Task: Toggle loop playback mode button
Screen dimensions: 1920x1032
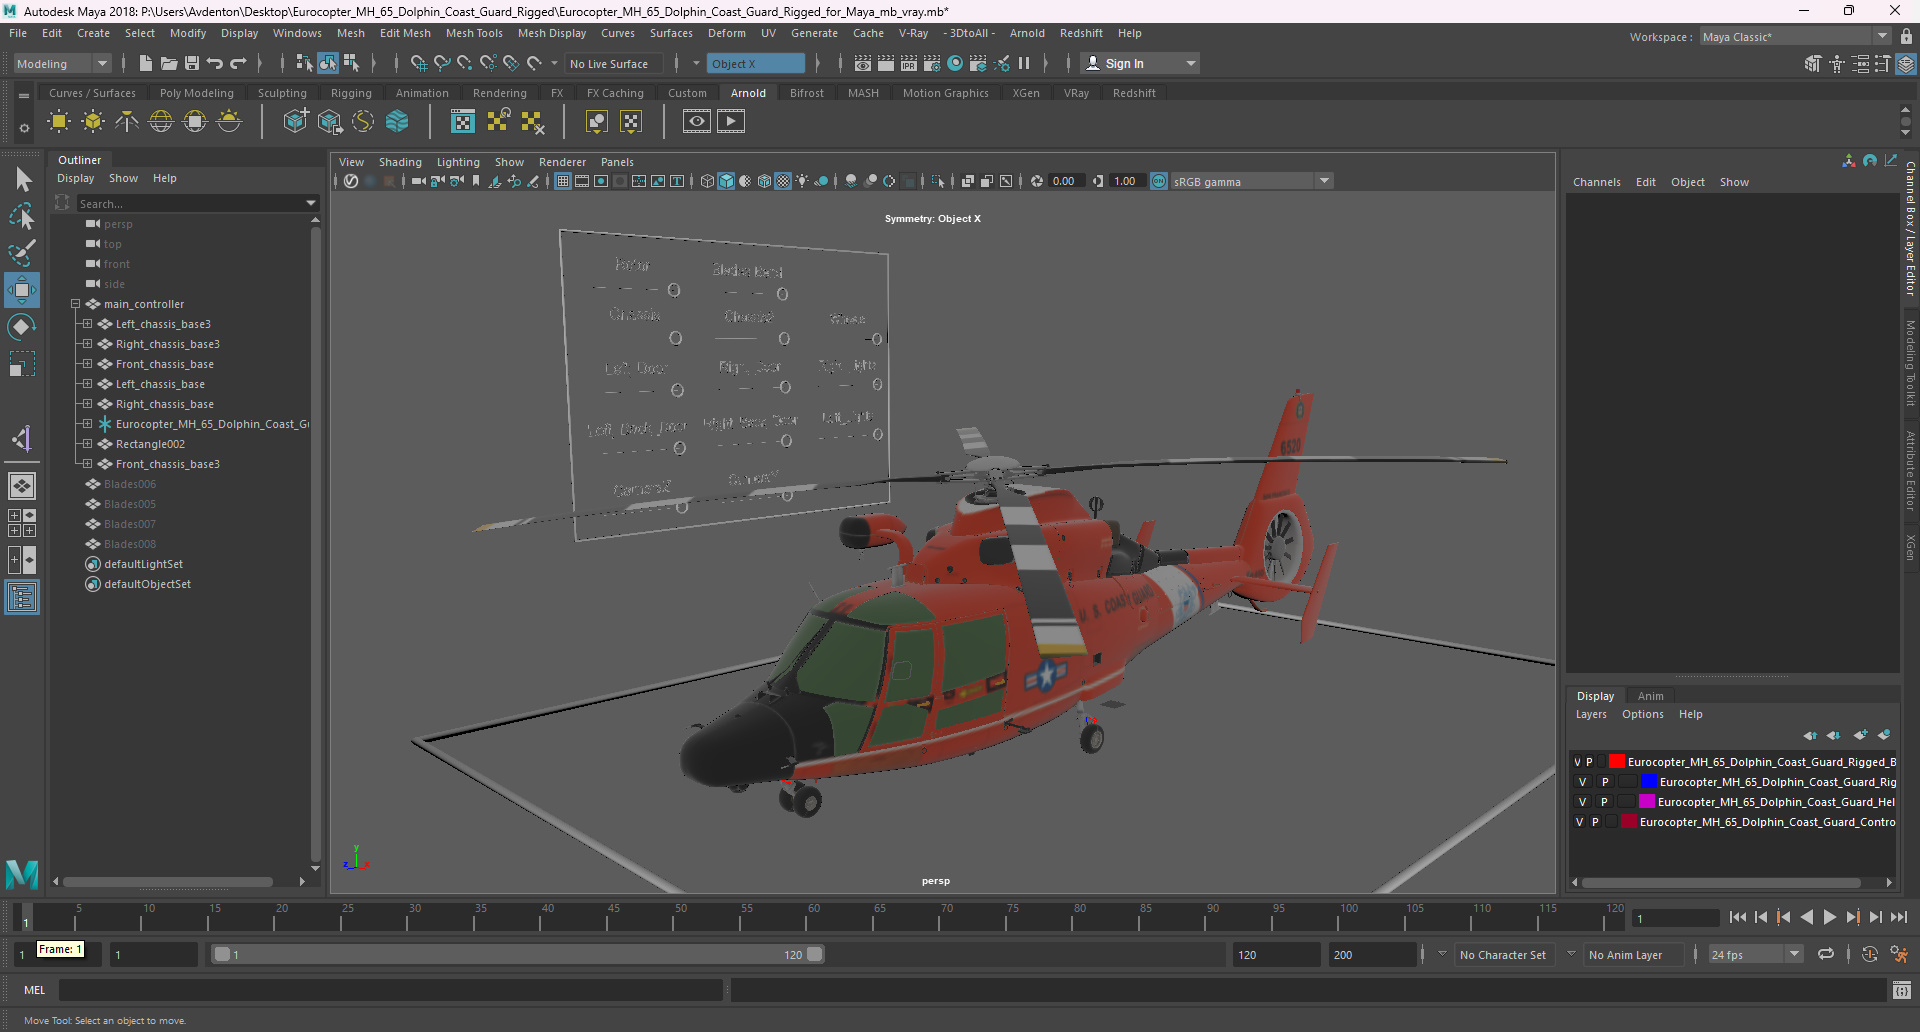Action: (1826, 954)
